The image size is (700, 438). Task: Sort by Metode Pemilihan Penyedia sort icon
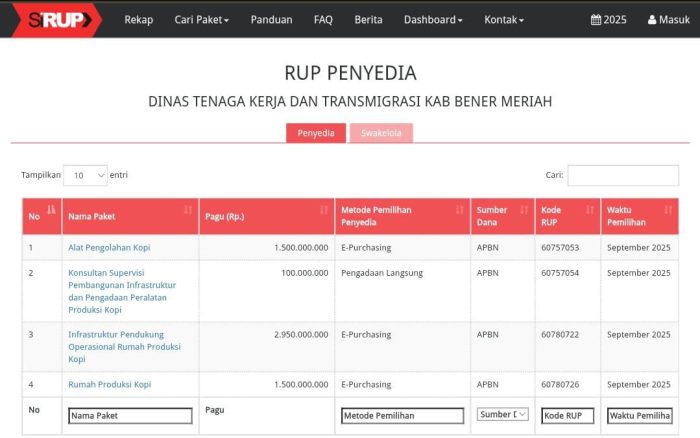point(460,210)
